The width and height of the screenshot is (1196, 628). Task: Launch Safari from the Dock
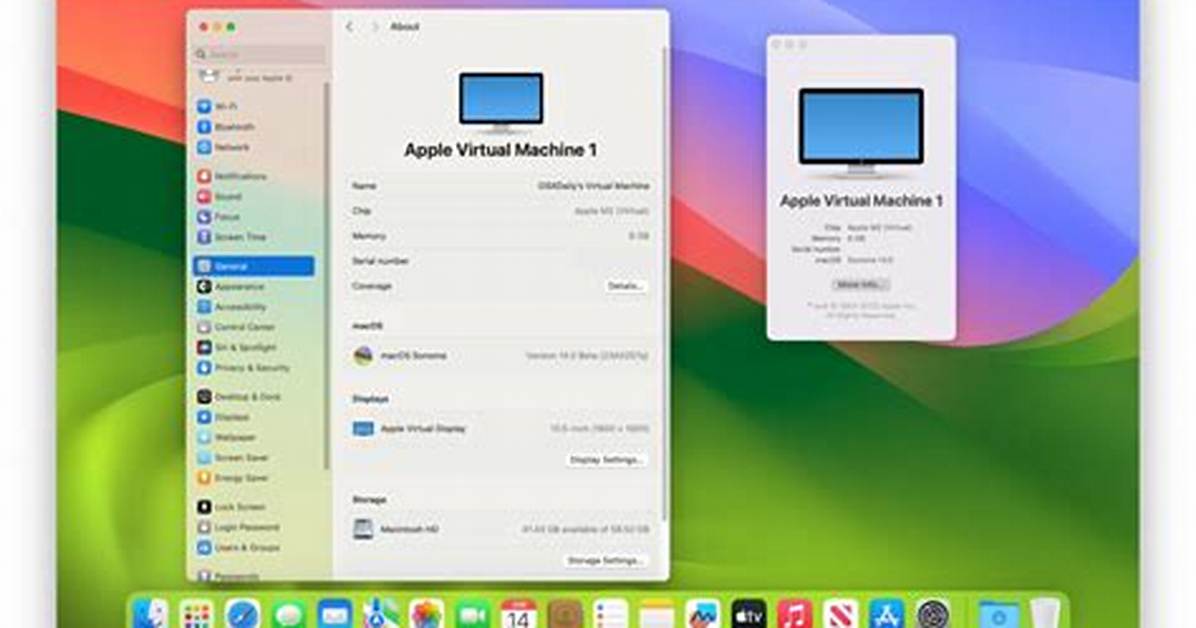(243, 614)
